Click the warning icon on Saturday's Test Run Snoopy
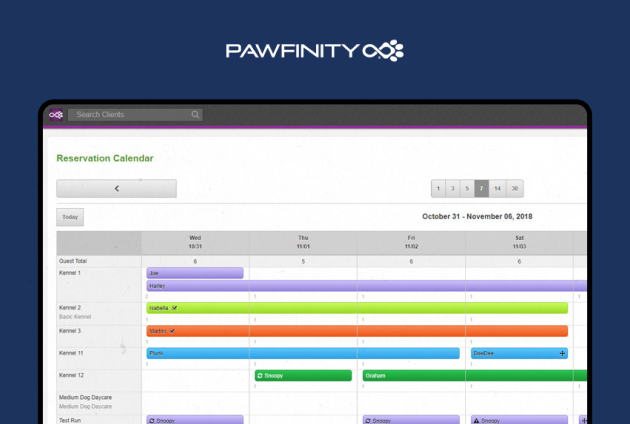Viewport: 630px width, 424px height. tap(477, 421)
